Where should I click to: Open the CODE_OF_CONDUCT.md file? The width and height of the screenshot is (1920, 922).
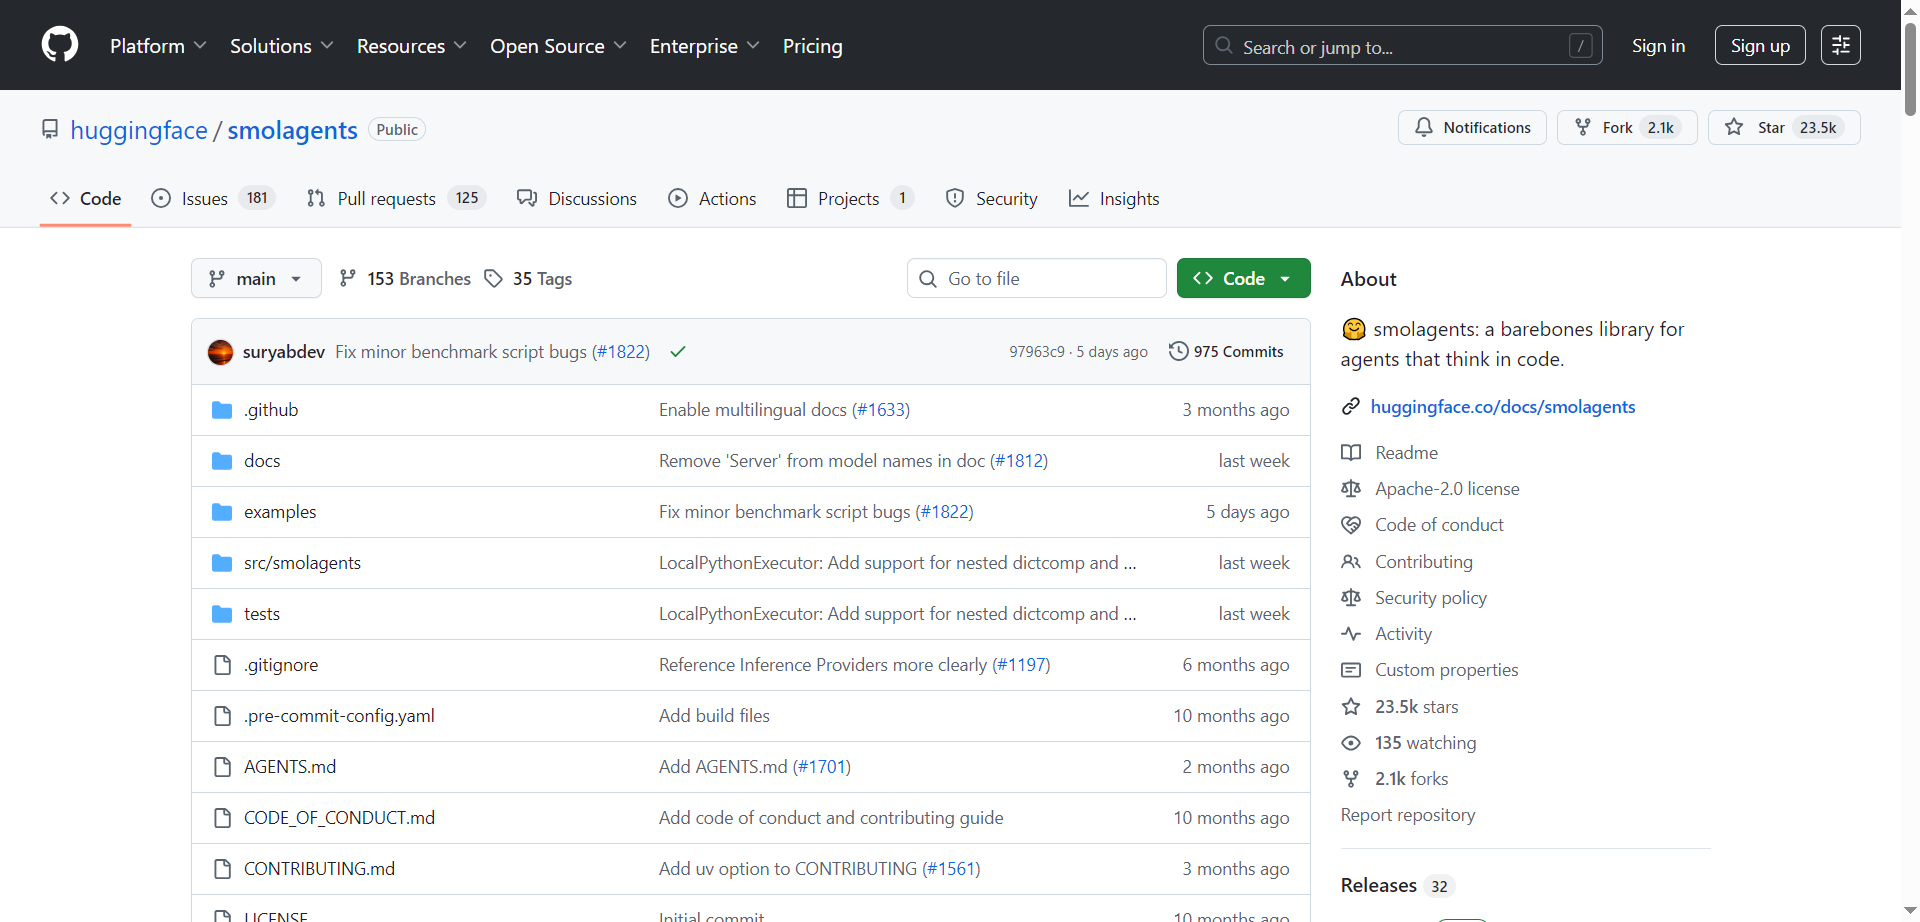click(x=339, y=818)
